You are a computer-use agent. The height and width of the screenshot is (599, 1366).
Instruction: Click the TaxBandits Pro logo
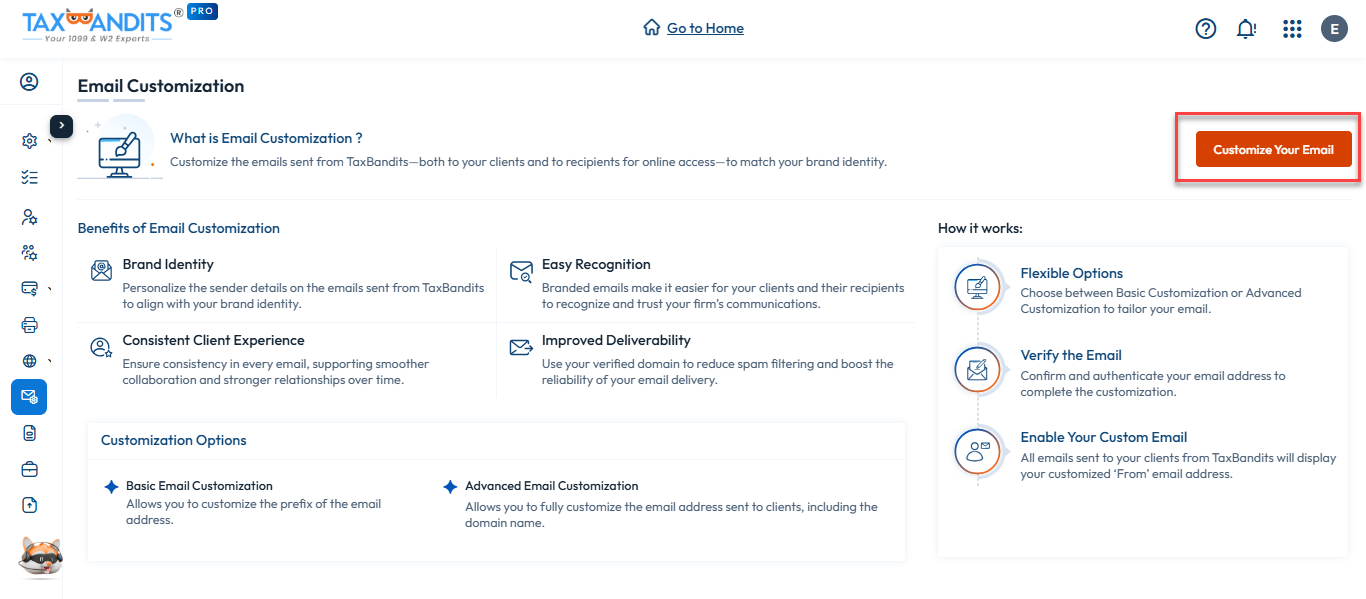coord(120,24)
